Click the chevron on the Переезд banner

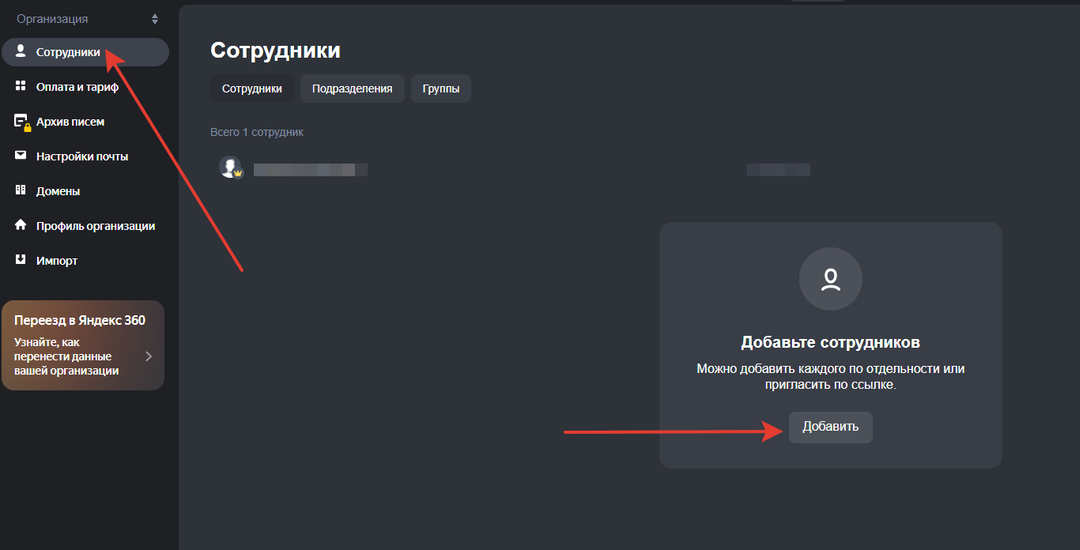click(x=148, y=356)
